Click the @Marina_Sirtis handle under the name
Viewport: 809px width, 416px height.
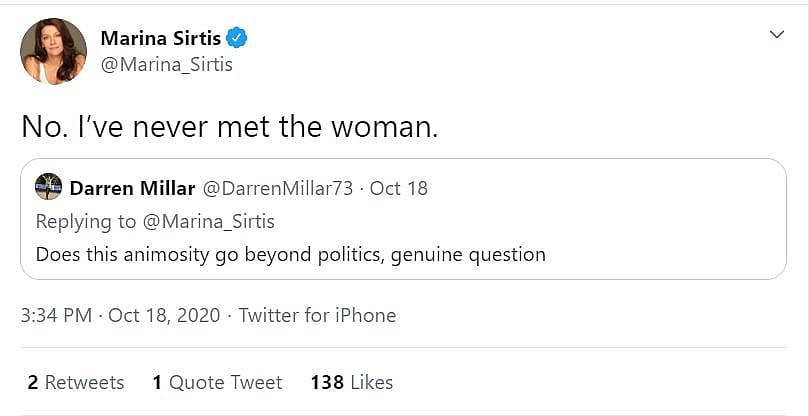pos(166,65)
